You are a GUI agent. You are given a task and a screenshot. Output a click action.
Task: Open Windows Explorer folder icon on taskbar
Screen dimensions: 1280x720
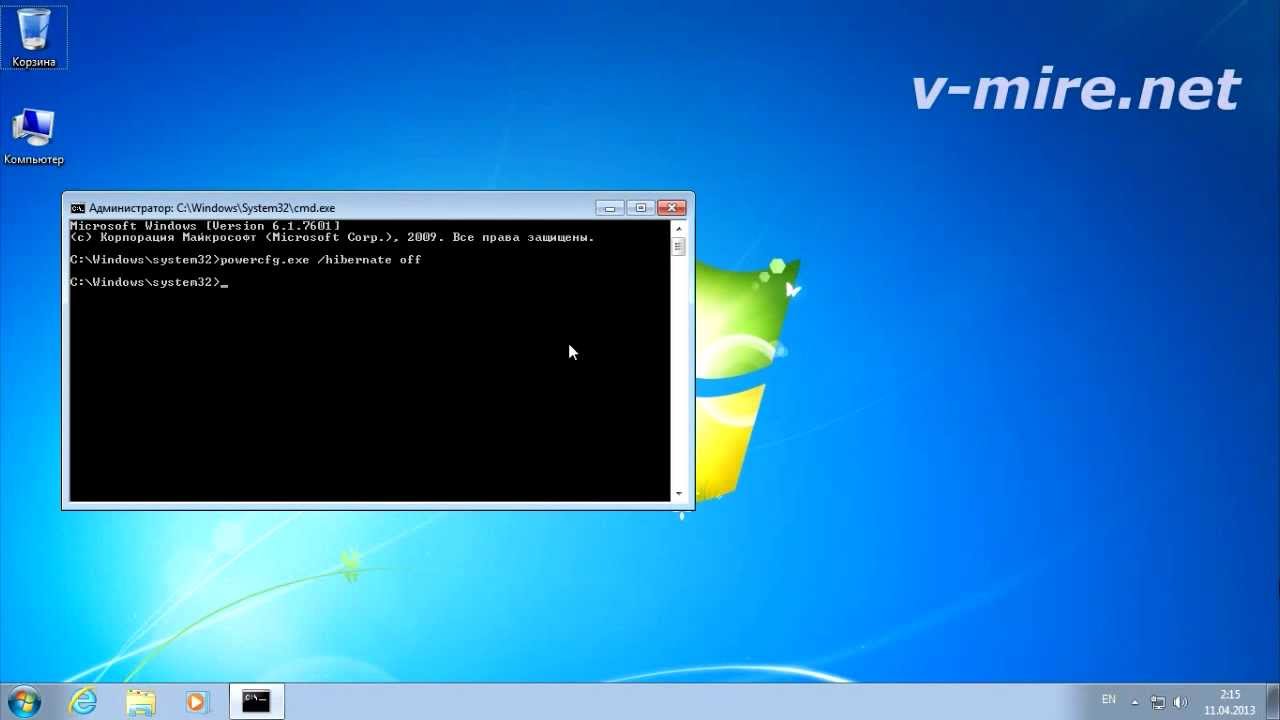click(x=141, y=701)
